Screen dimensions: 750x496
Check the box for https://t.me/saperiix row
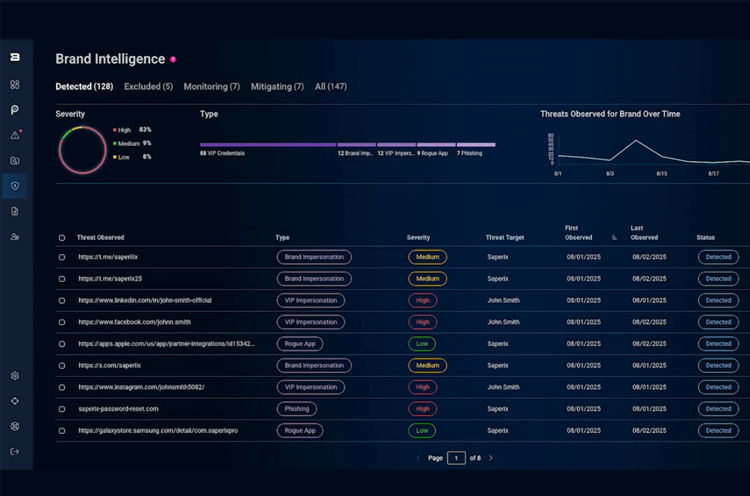click(x=62, y=257)
